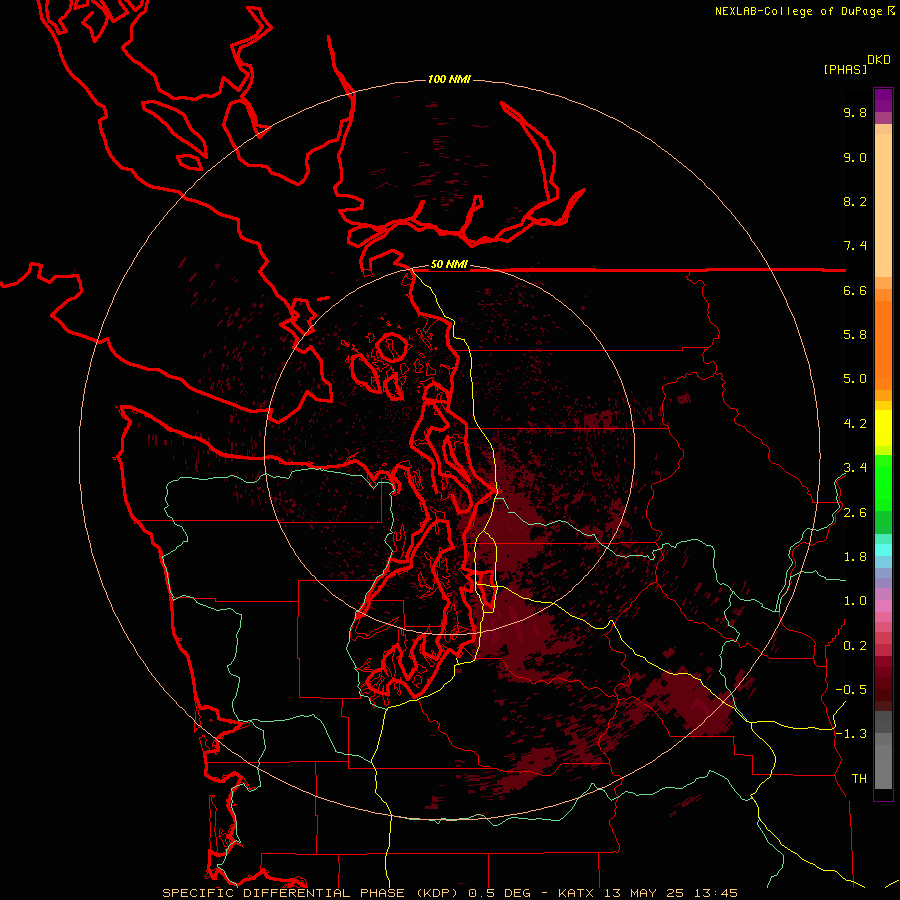
Task: Pick the 0.2 legend value
Action: coord(855,646)
